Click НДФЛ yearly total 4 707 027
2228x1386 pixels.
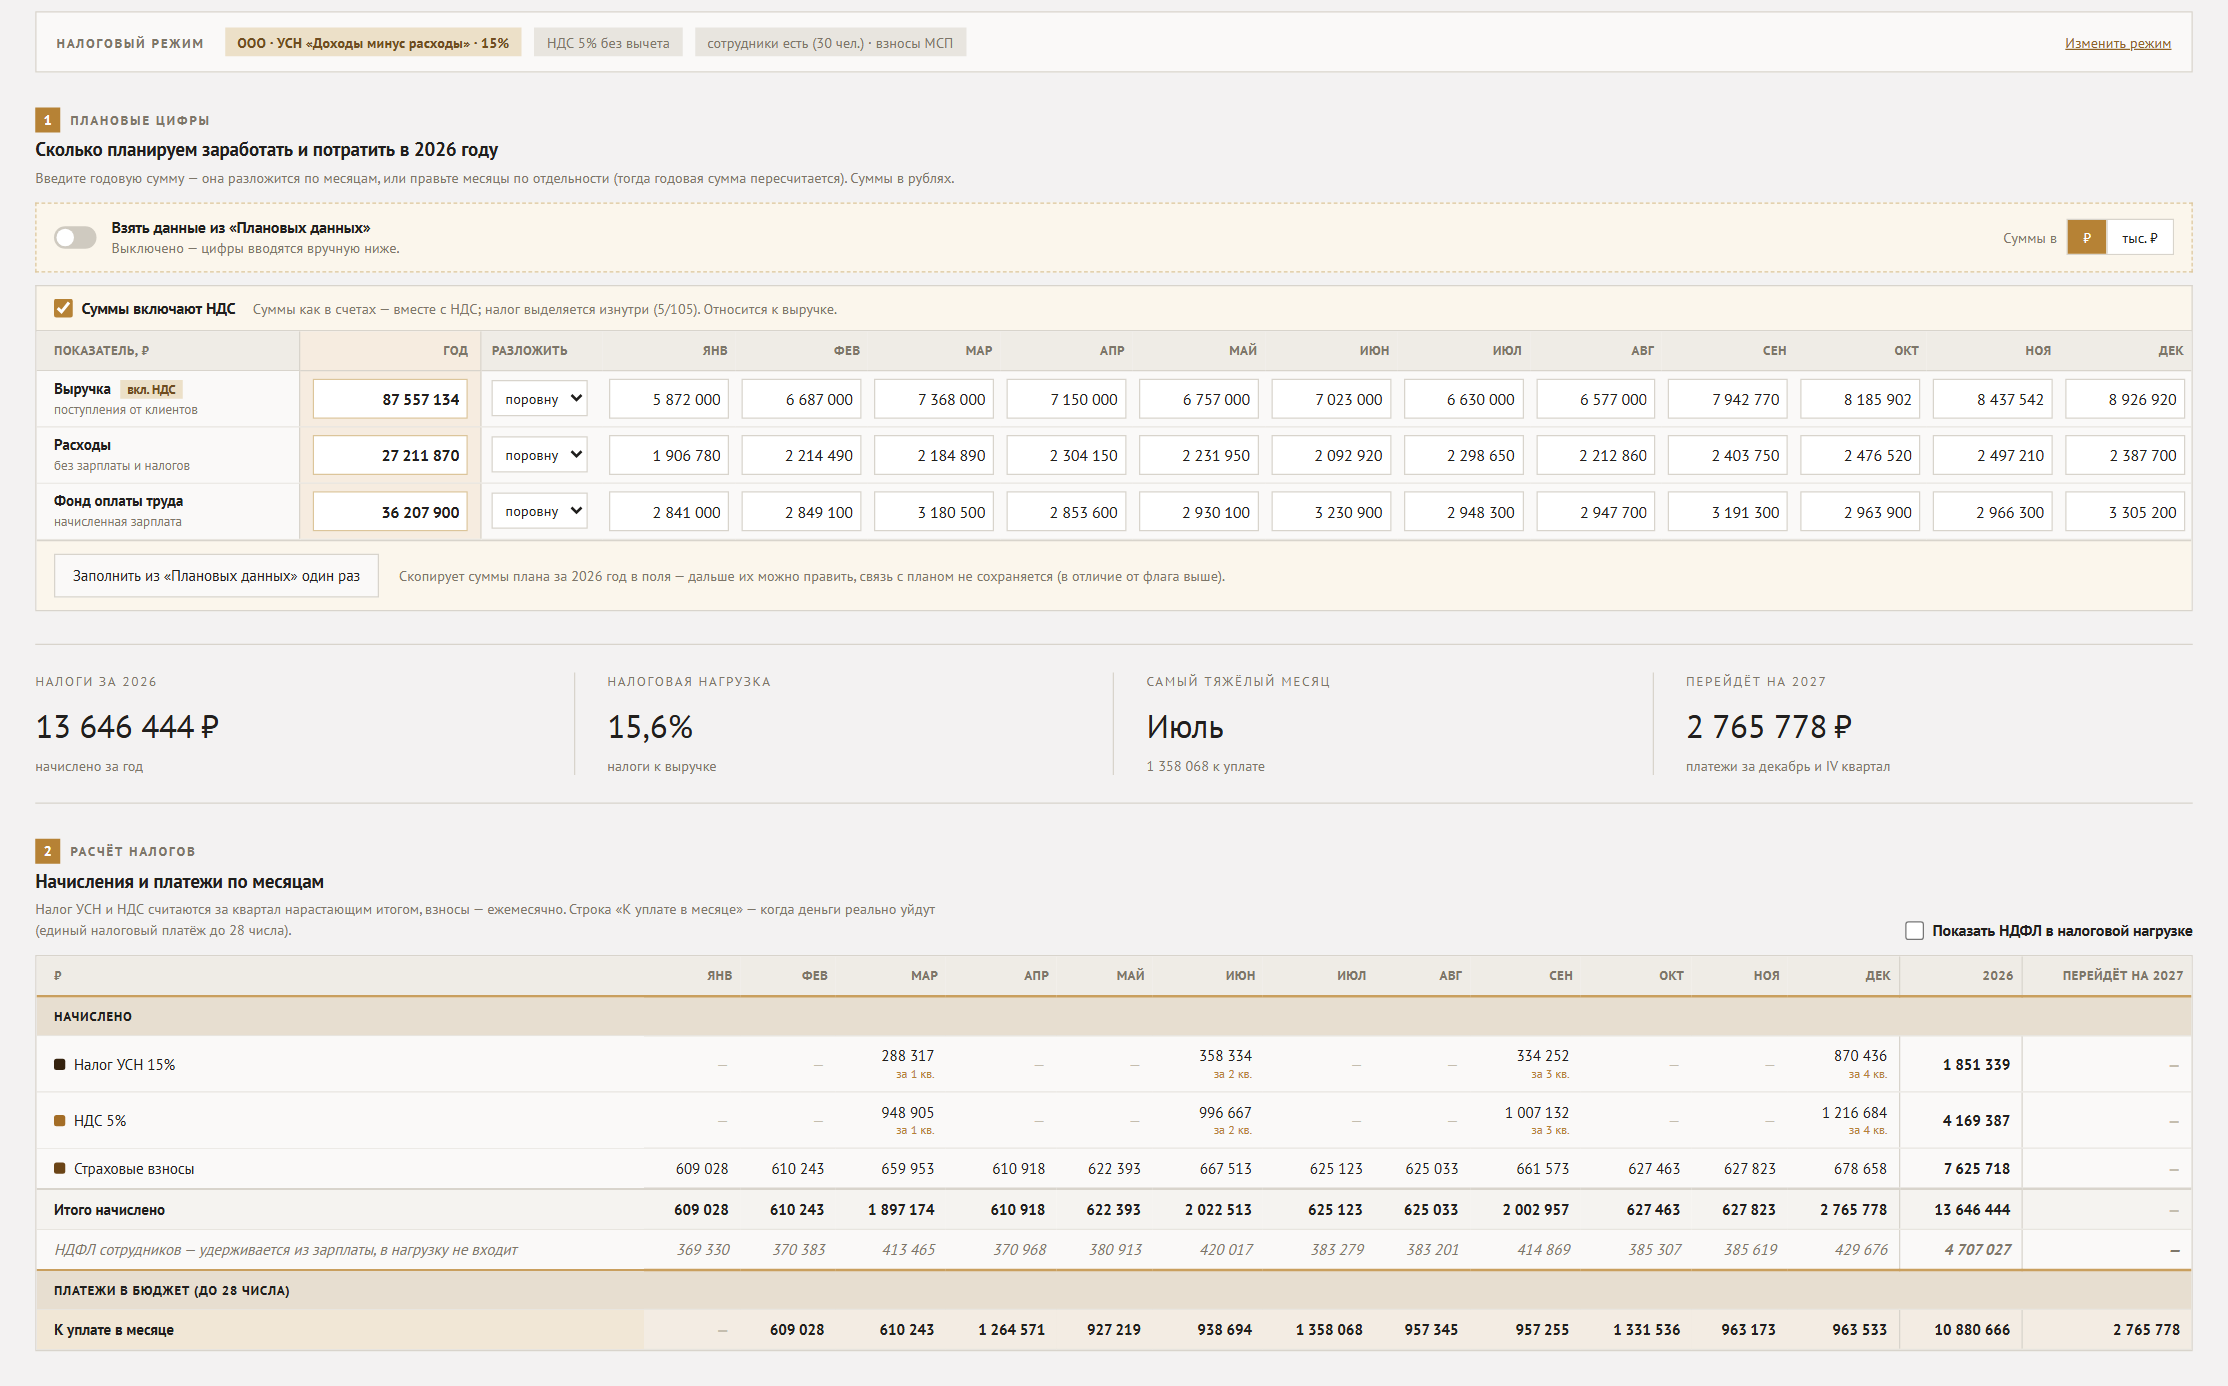coord(1977,1250)
